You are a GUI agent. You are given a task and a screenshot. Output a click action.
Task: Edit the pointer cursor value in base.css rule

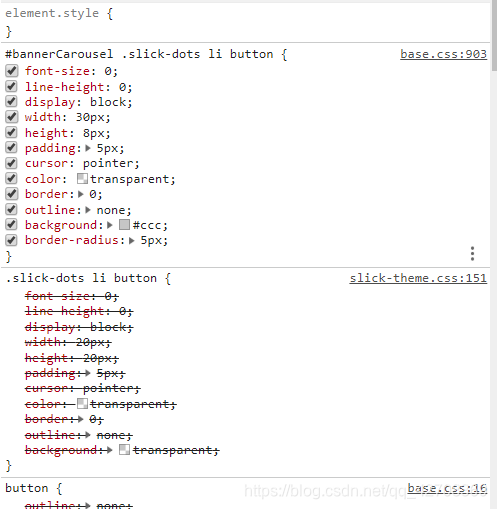tap(107, 163)
